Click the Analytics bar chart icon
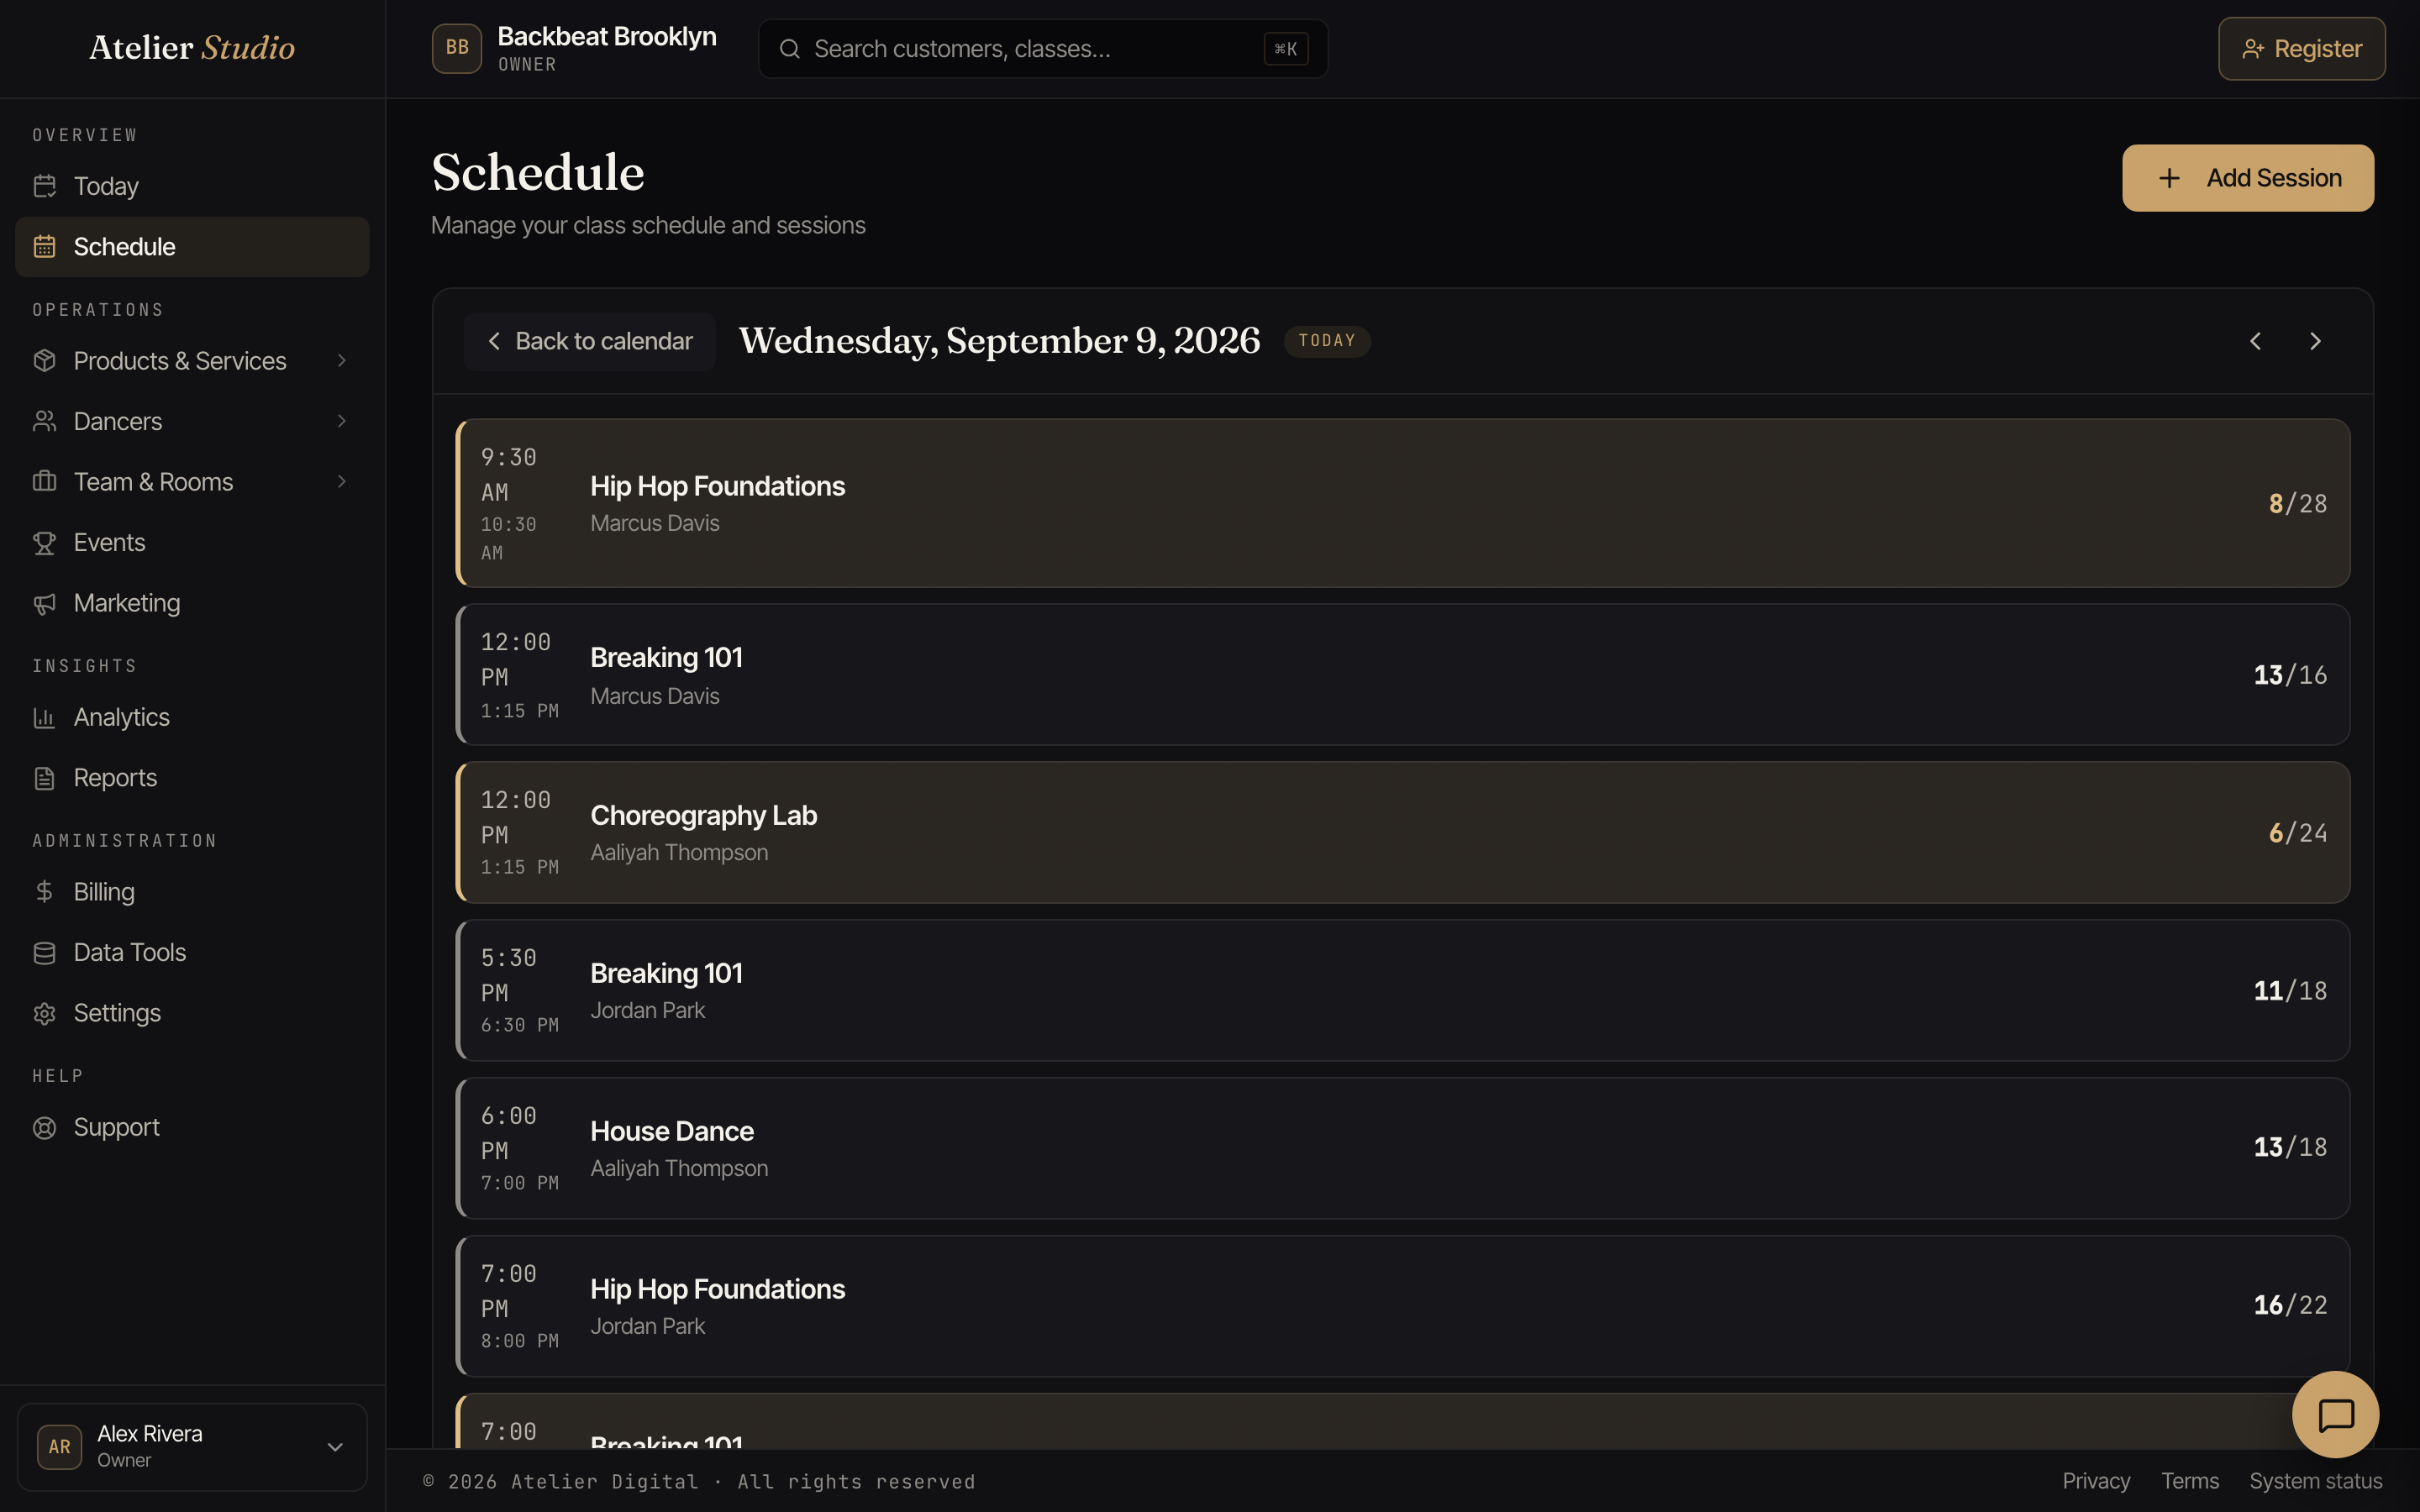This screenshot has width=2420, height=1512. point(44,717)
